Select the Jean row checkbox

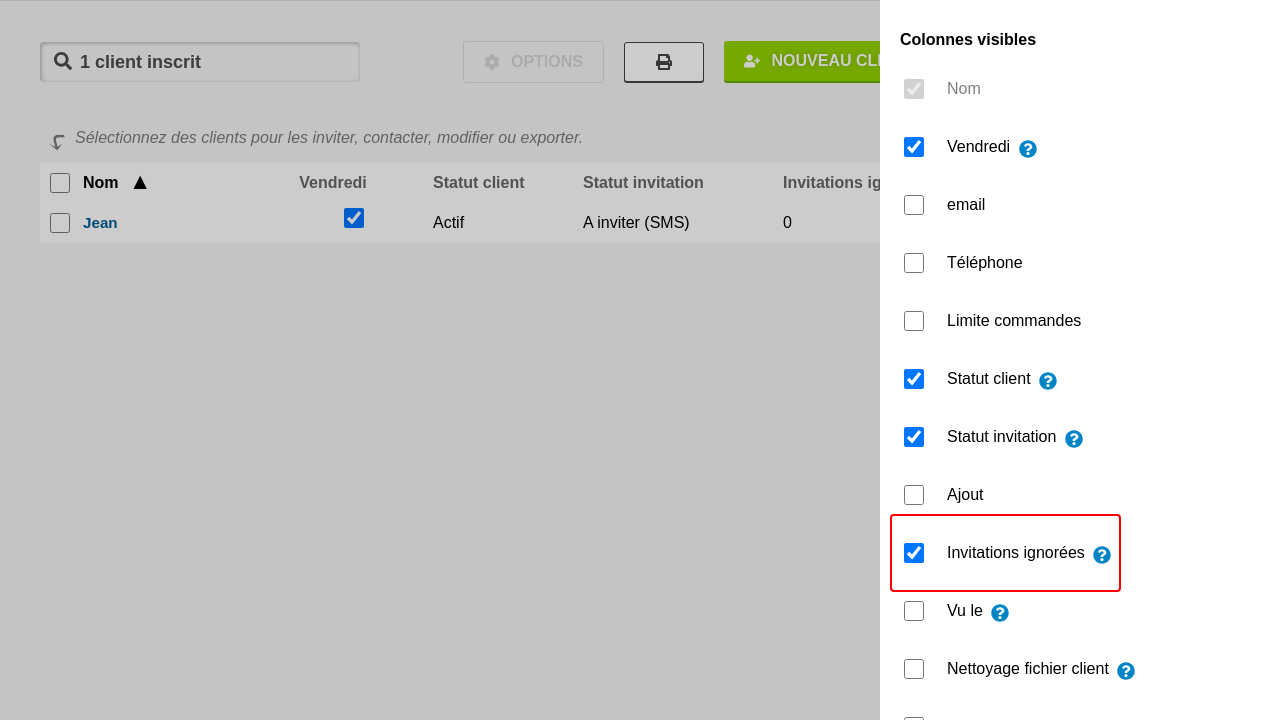(x=60, y=223)
